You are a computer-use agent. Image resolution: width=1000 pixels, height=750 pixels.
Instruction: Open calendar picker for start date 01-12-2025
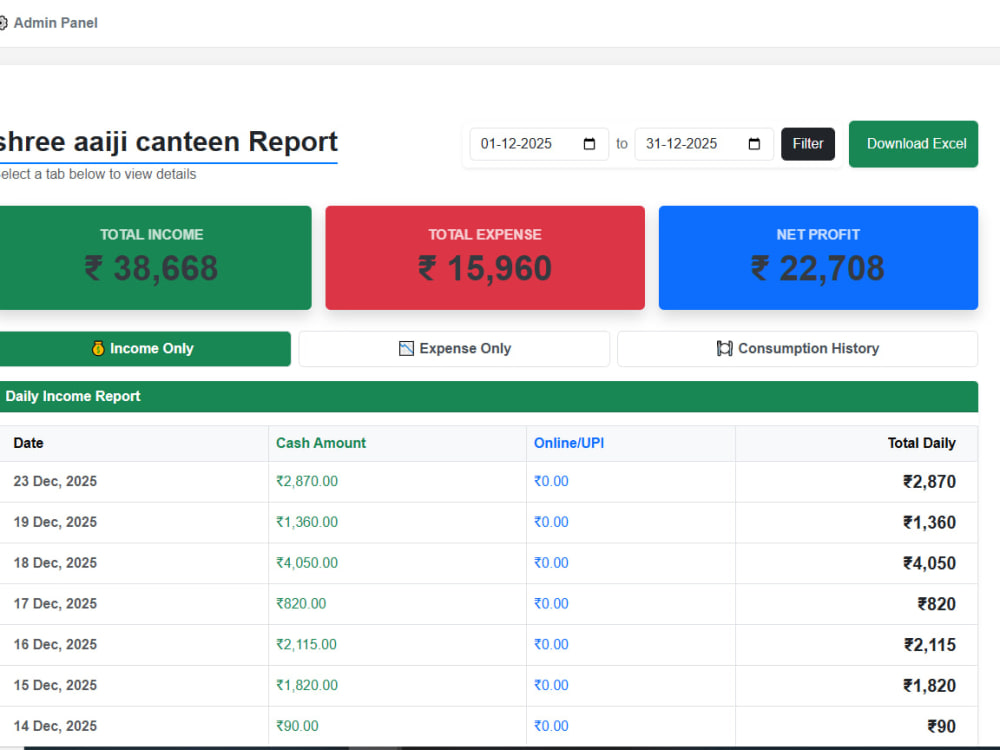589,144
